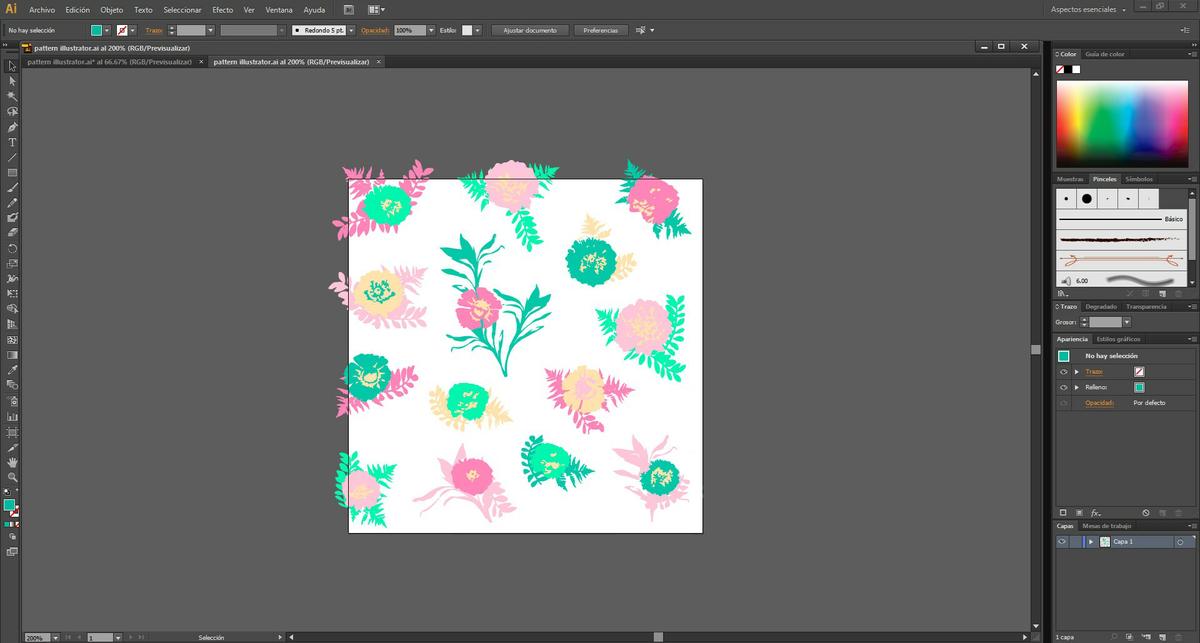Viewport: 1200px width, 643px height.
Task: Hide the Relleno attribute in Apariencia panel
Action: [x=1063, y=387]
